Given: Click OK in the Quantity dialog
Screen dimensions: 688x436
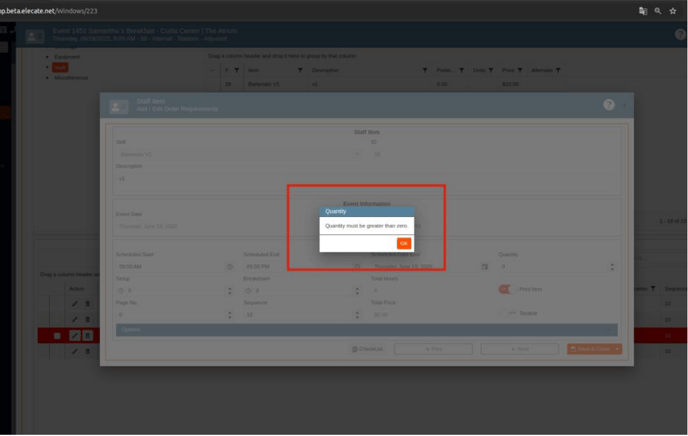Looking at the screenshot, I should [x=403, y=243].
